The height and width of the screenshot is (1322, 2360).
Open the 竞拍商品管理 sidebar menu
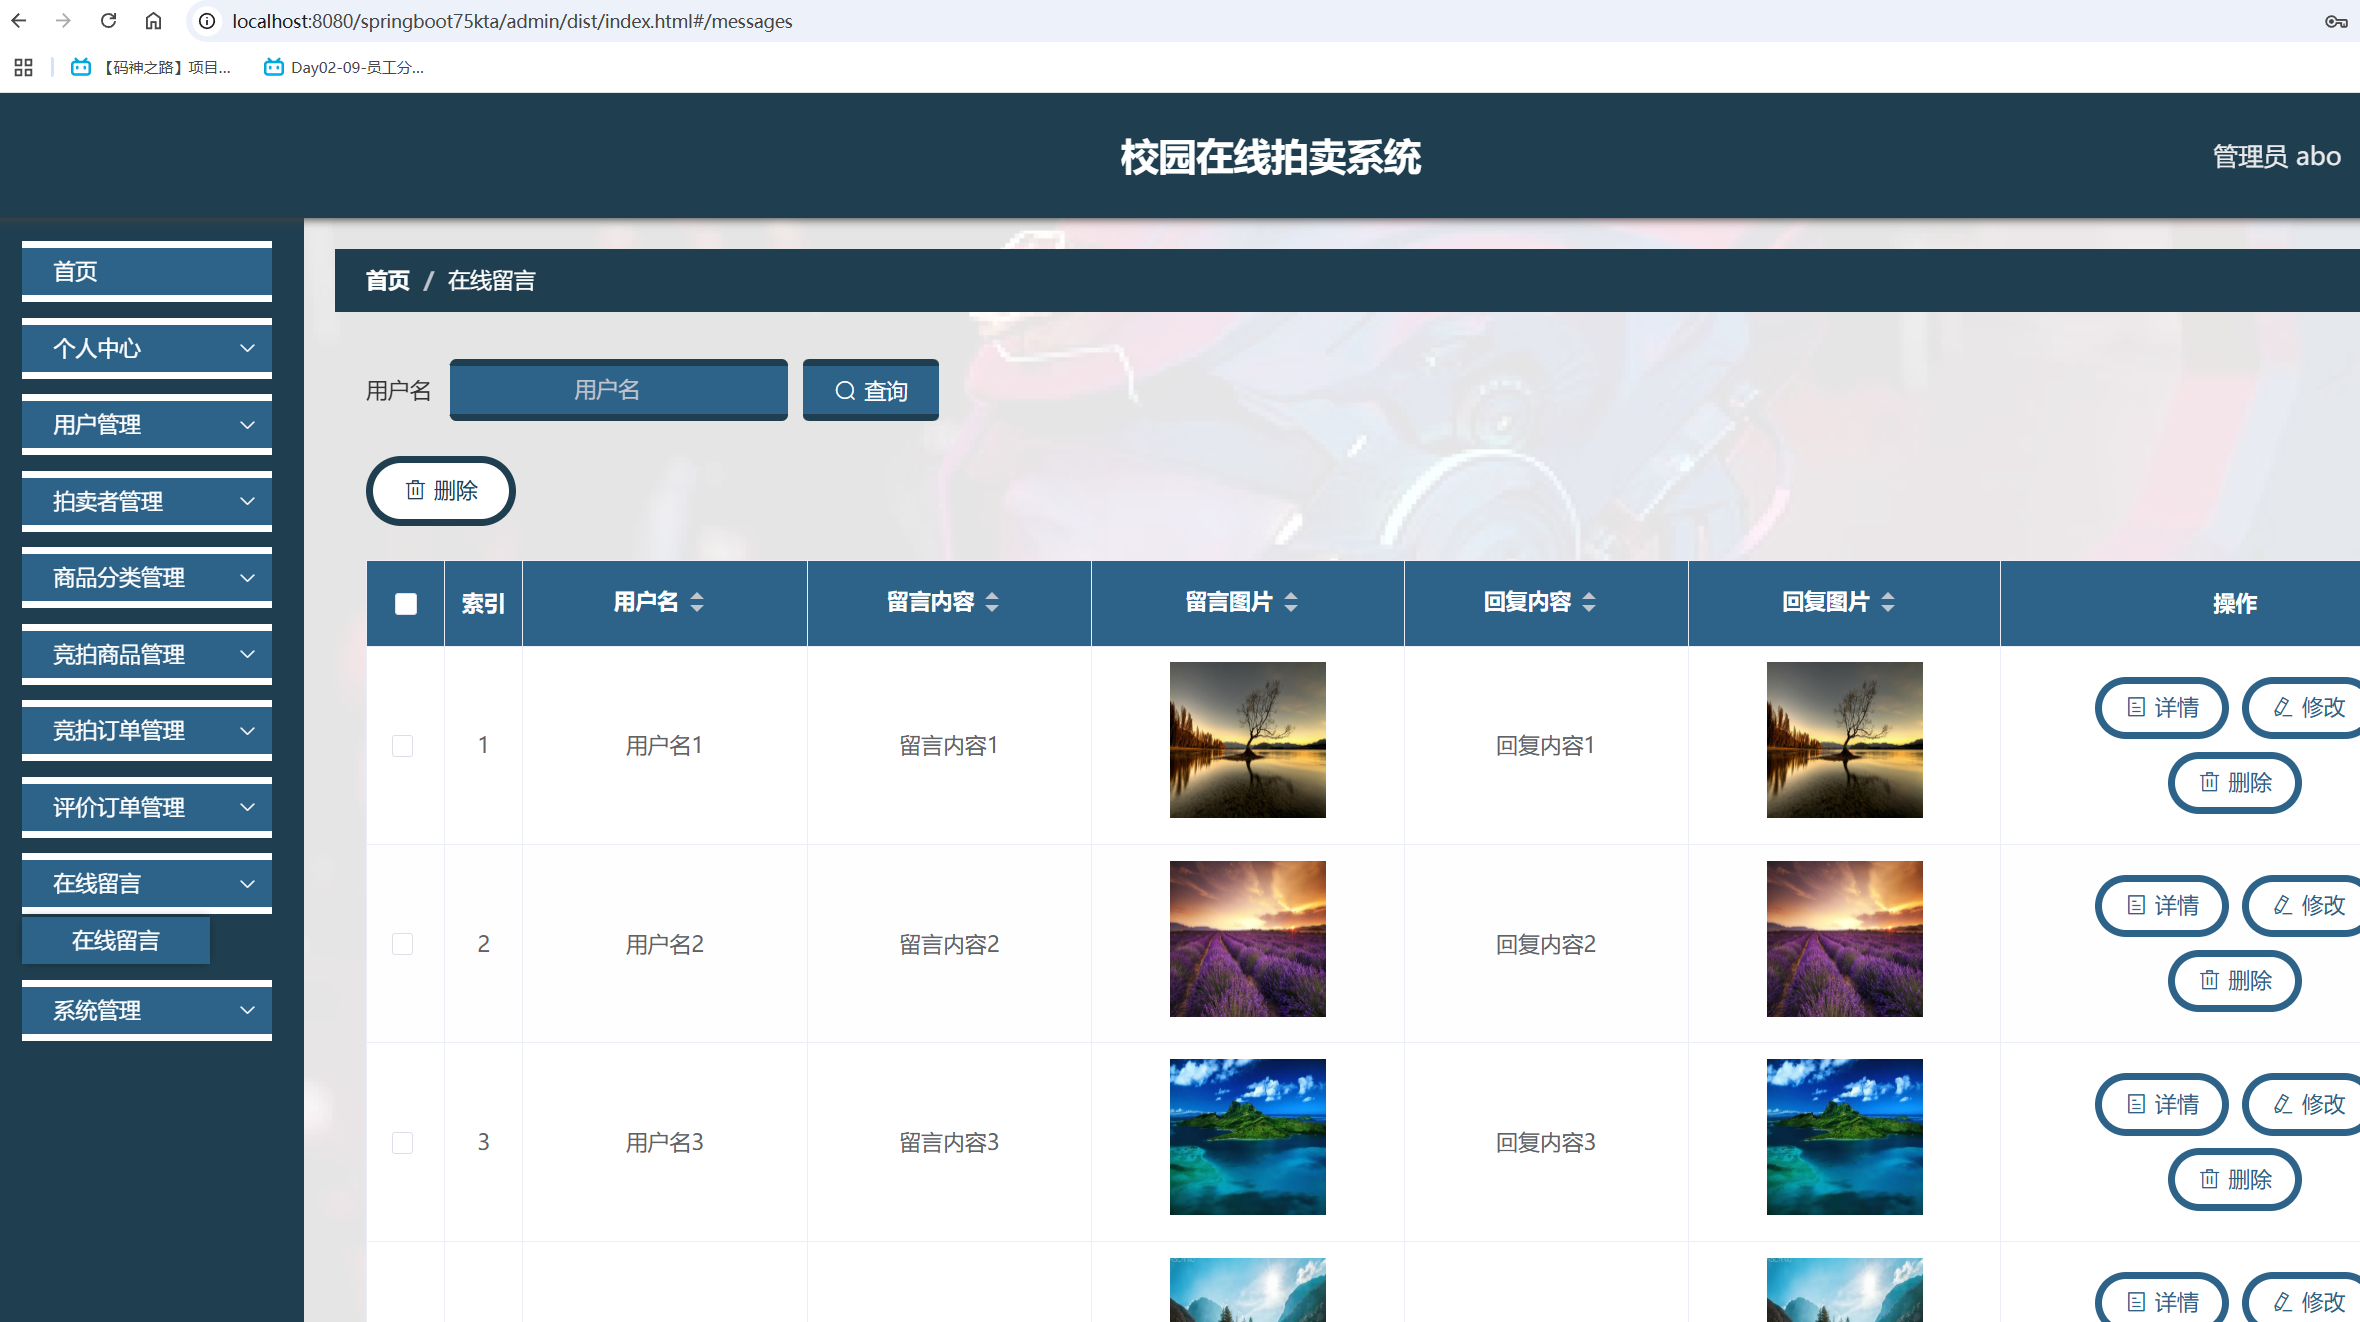[147, 654]
